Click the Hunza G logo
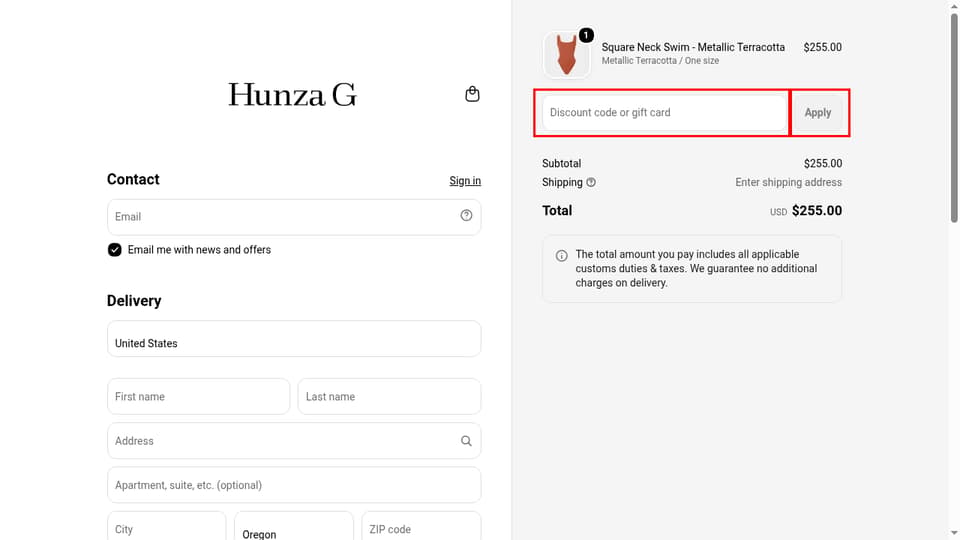This screenshot has height=540, width=960. [x=293, y=95]
